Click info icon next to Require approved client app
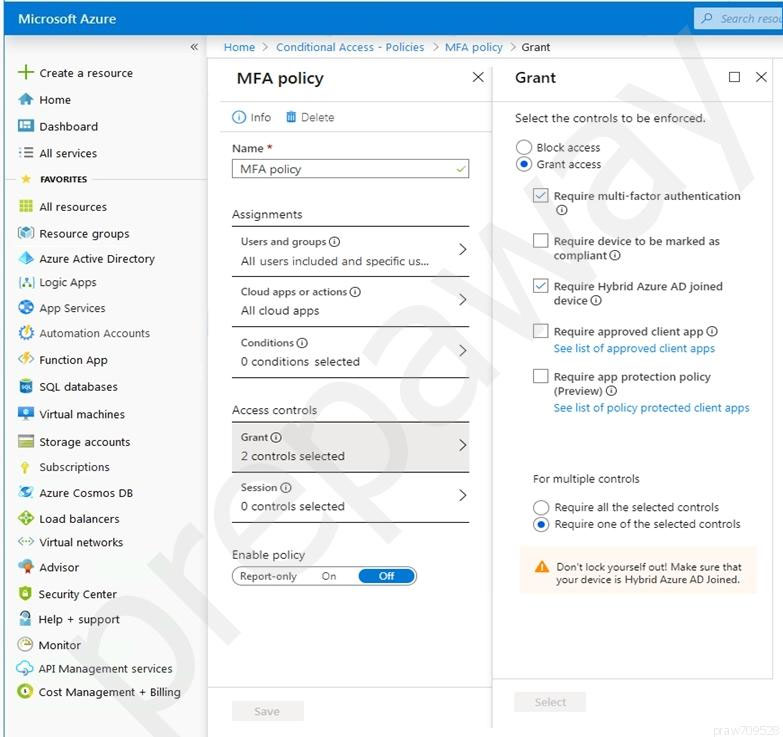 tap(712, 331)
